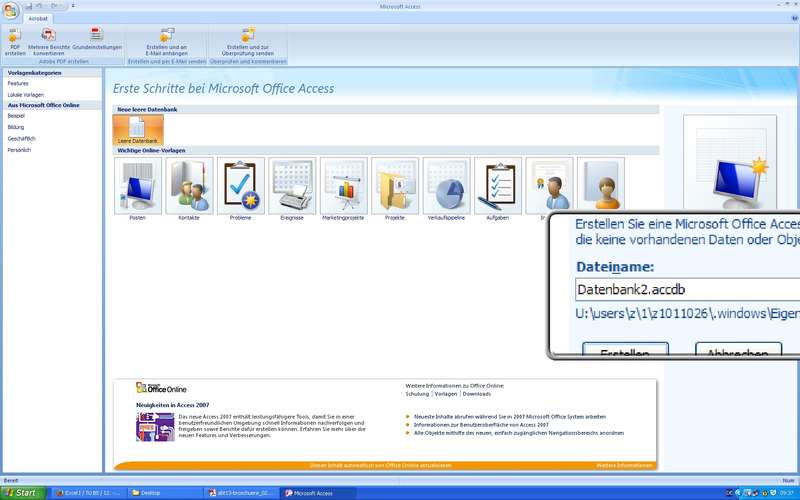Open link Informationen zur Benutzeroberfläche von Access 2007
This screenshot has width=800, height=500.
click(481, 424)
